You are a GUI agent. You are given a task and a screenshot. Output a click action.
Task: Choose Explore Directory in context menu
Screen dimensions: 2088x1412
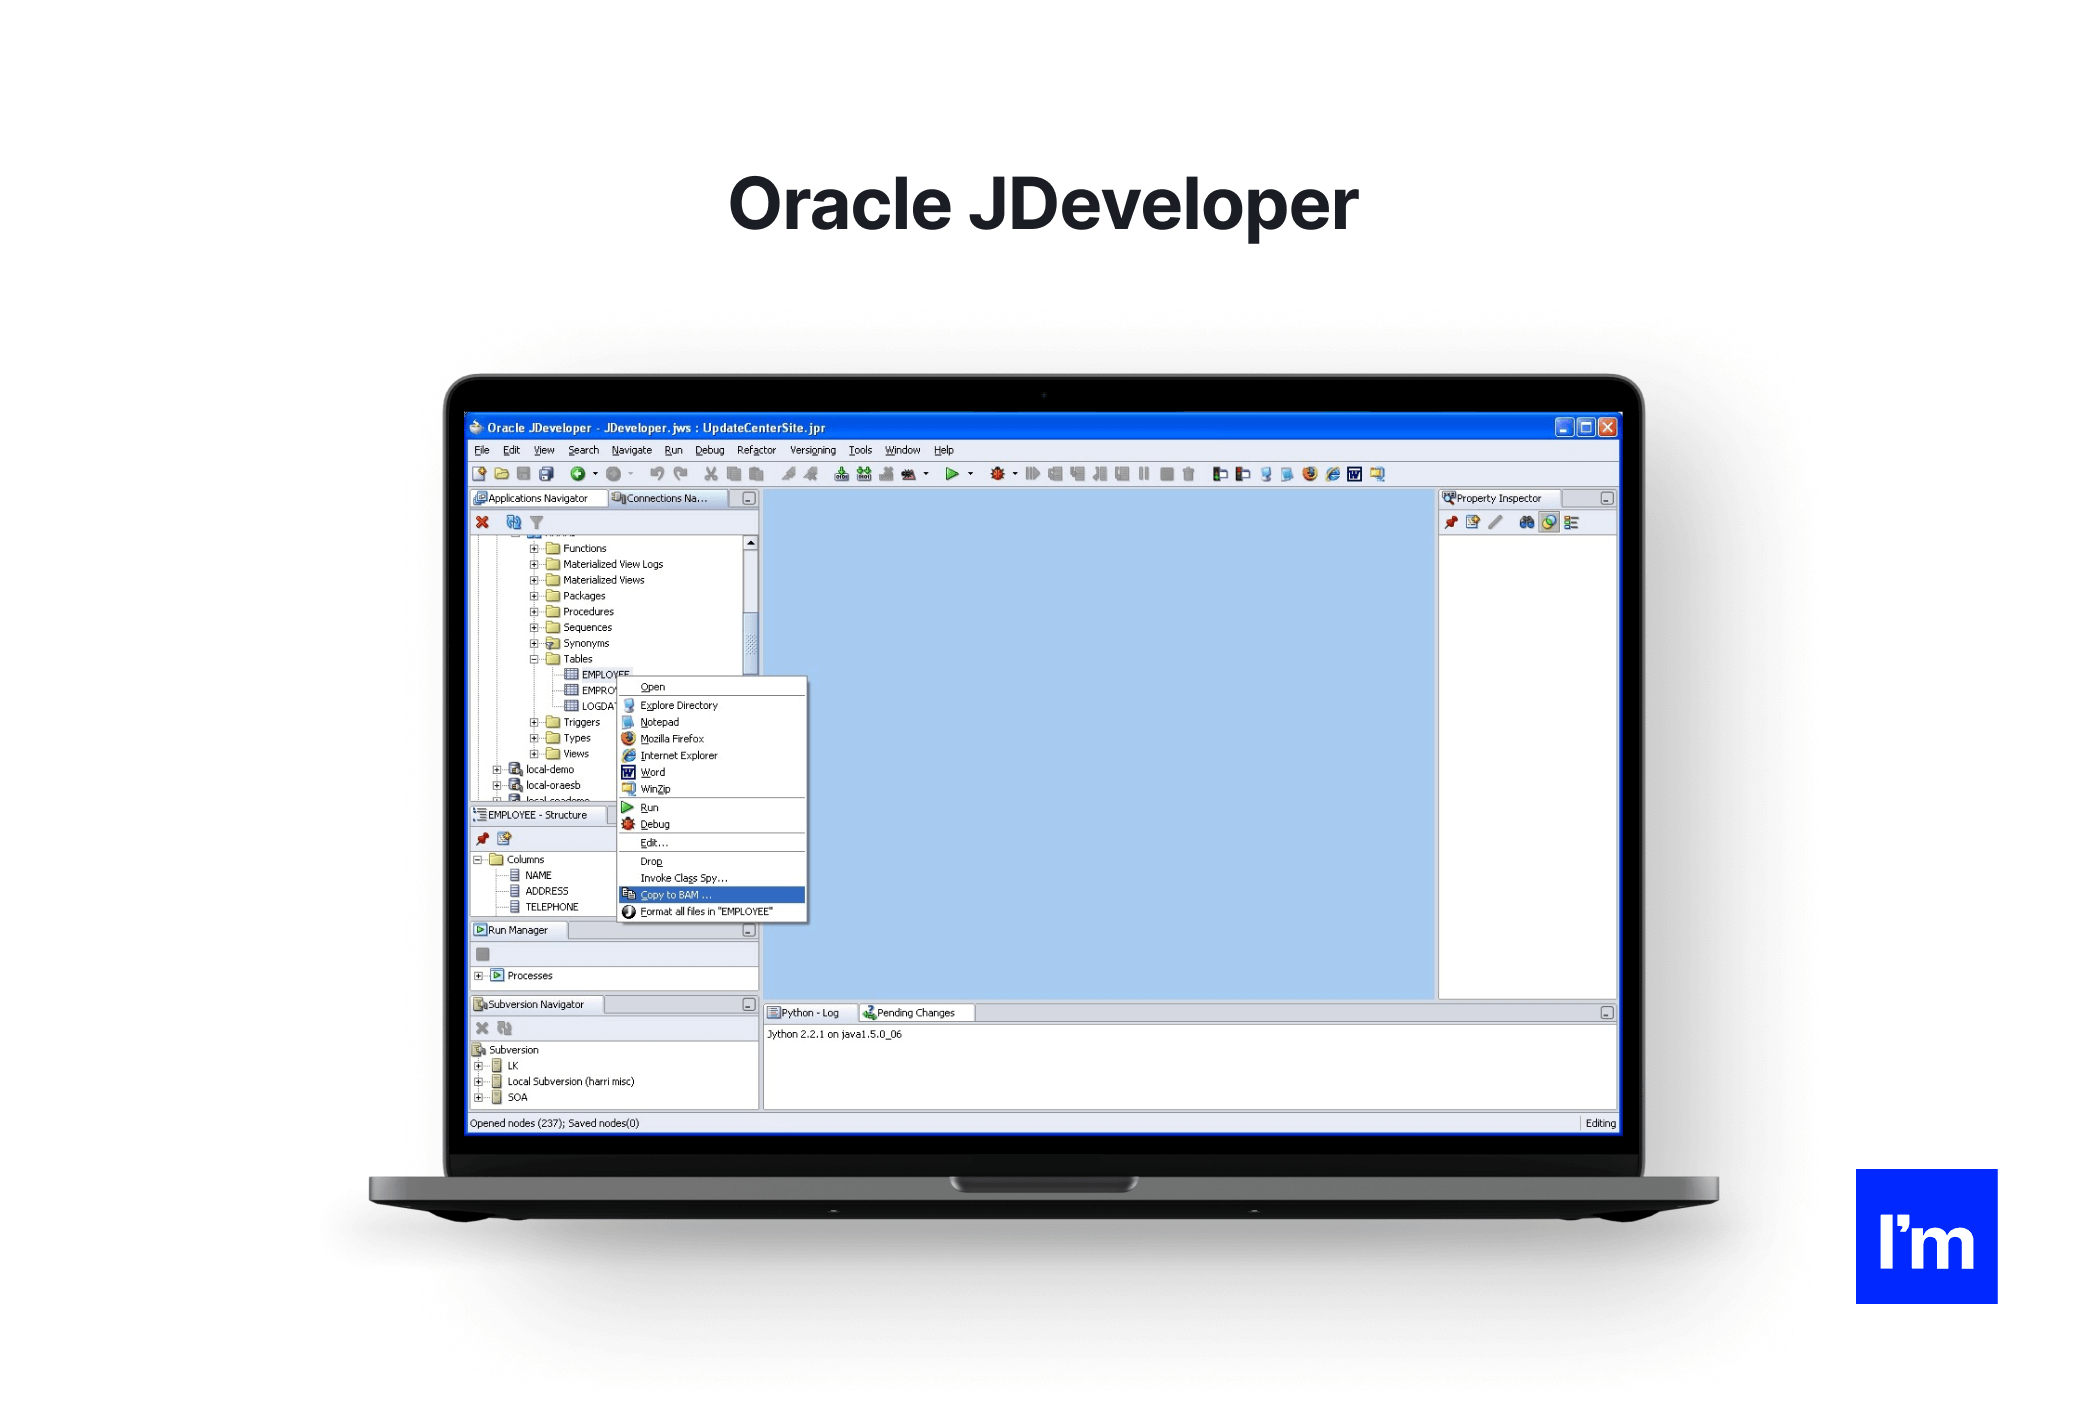click(712, 706)
